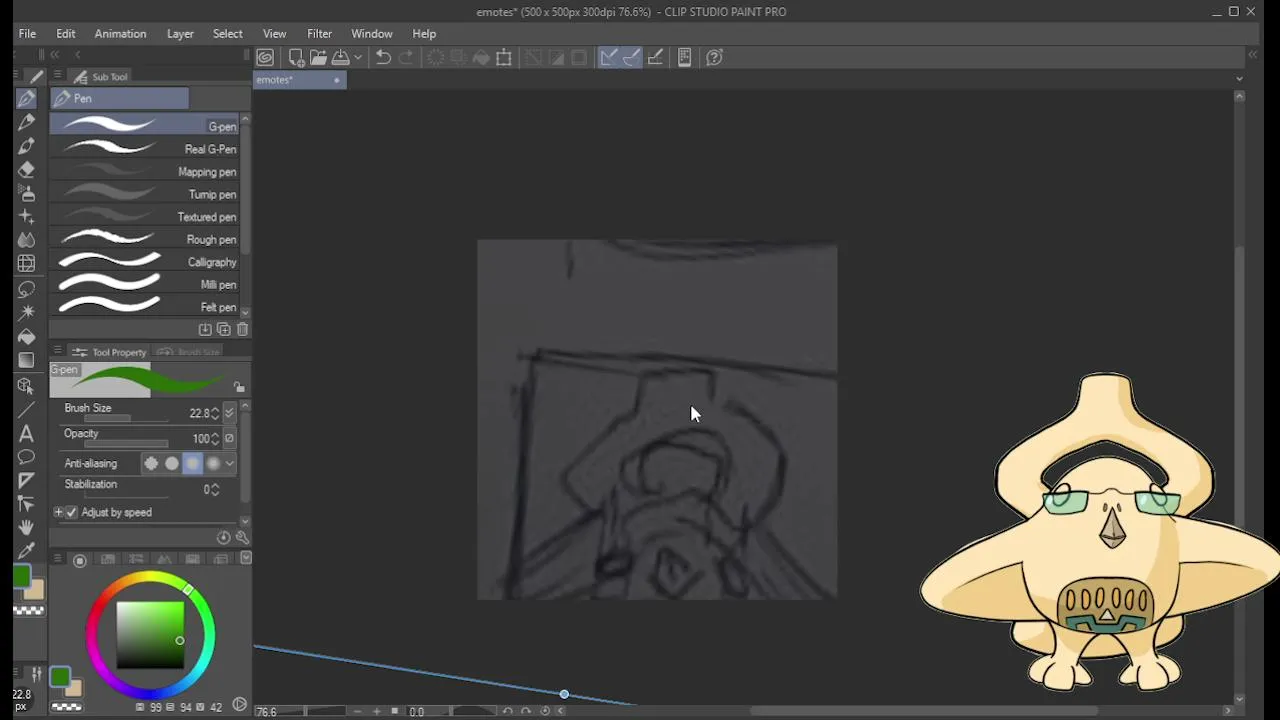Viewport: 1280px width, 720px height.
Task: Select the Operation object tool
Action: (27, 386)
